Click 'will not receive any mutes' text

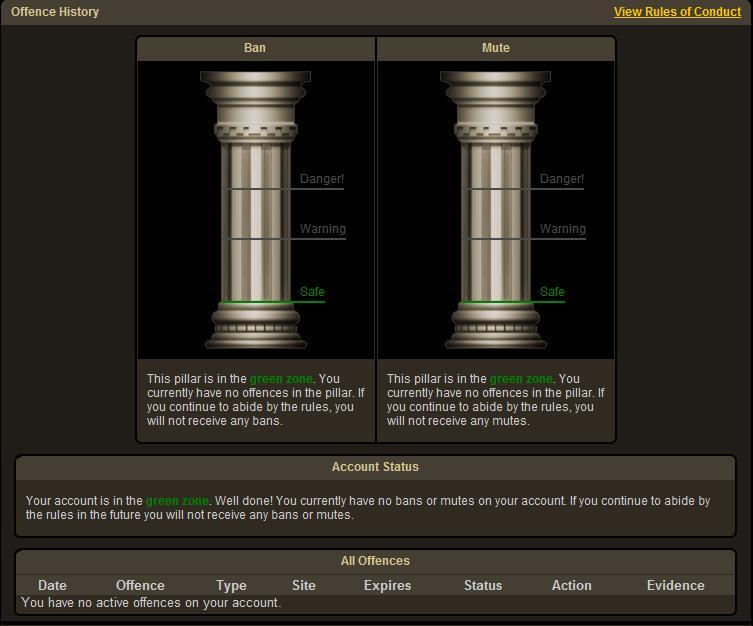[458, 421]
